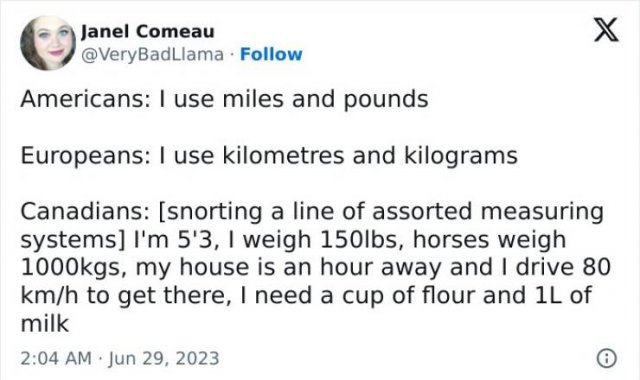Click the line starting with Europeans

coord(269,156)
